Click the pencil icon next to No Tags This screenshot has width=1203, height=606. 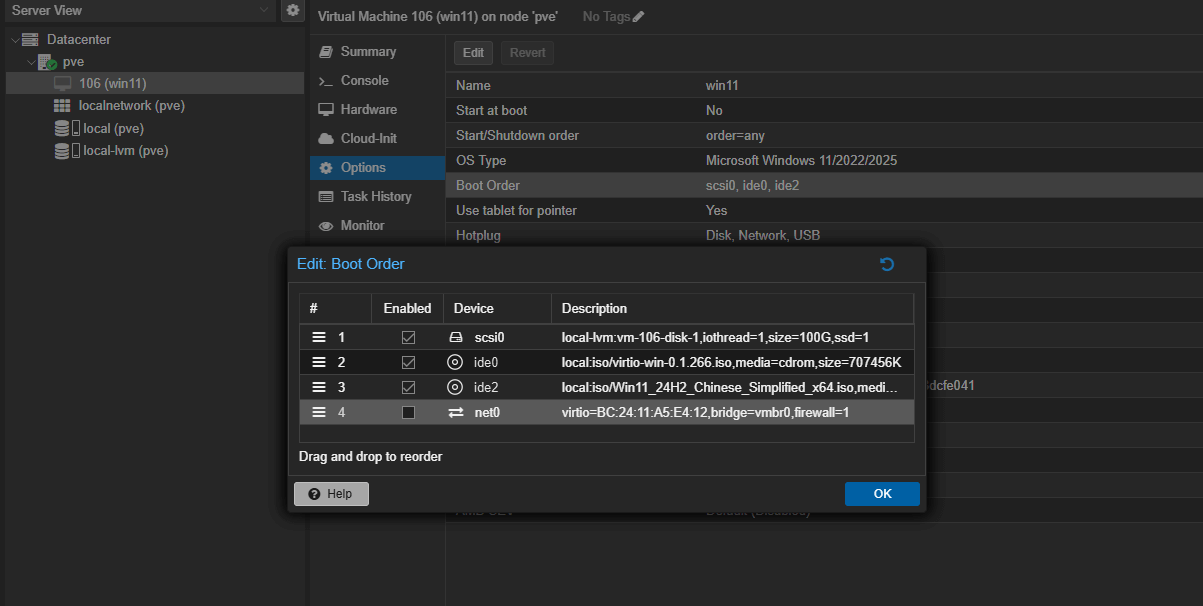click(x=639, y=16)
